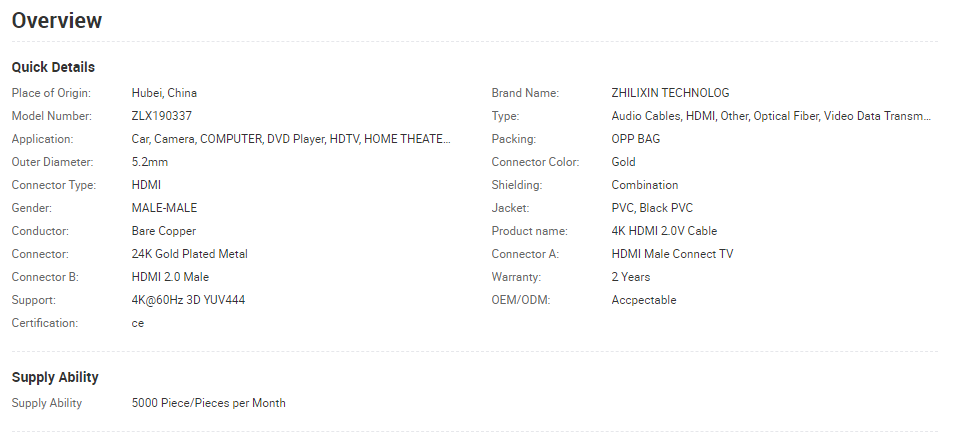The width and height of the screenshot is (953, 440).
Task: Click the Brand Name value ZHILIXIN TECHNOLOG
Action: pos(670,93)
